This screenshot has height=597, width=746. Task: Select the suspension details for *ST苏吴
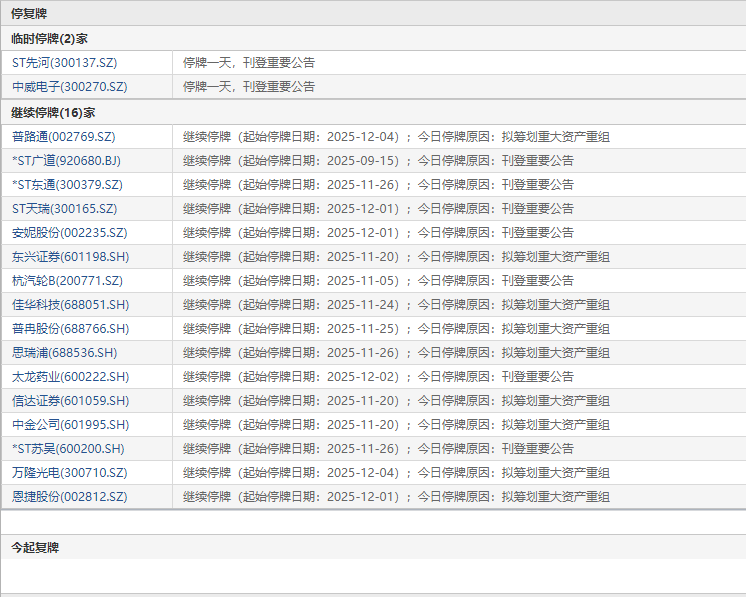(378, 449)
